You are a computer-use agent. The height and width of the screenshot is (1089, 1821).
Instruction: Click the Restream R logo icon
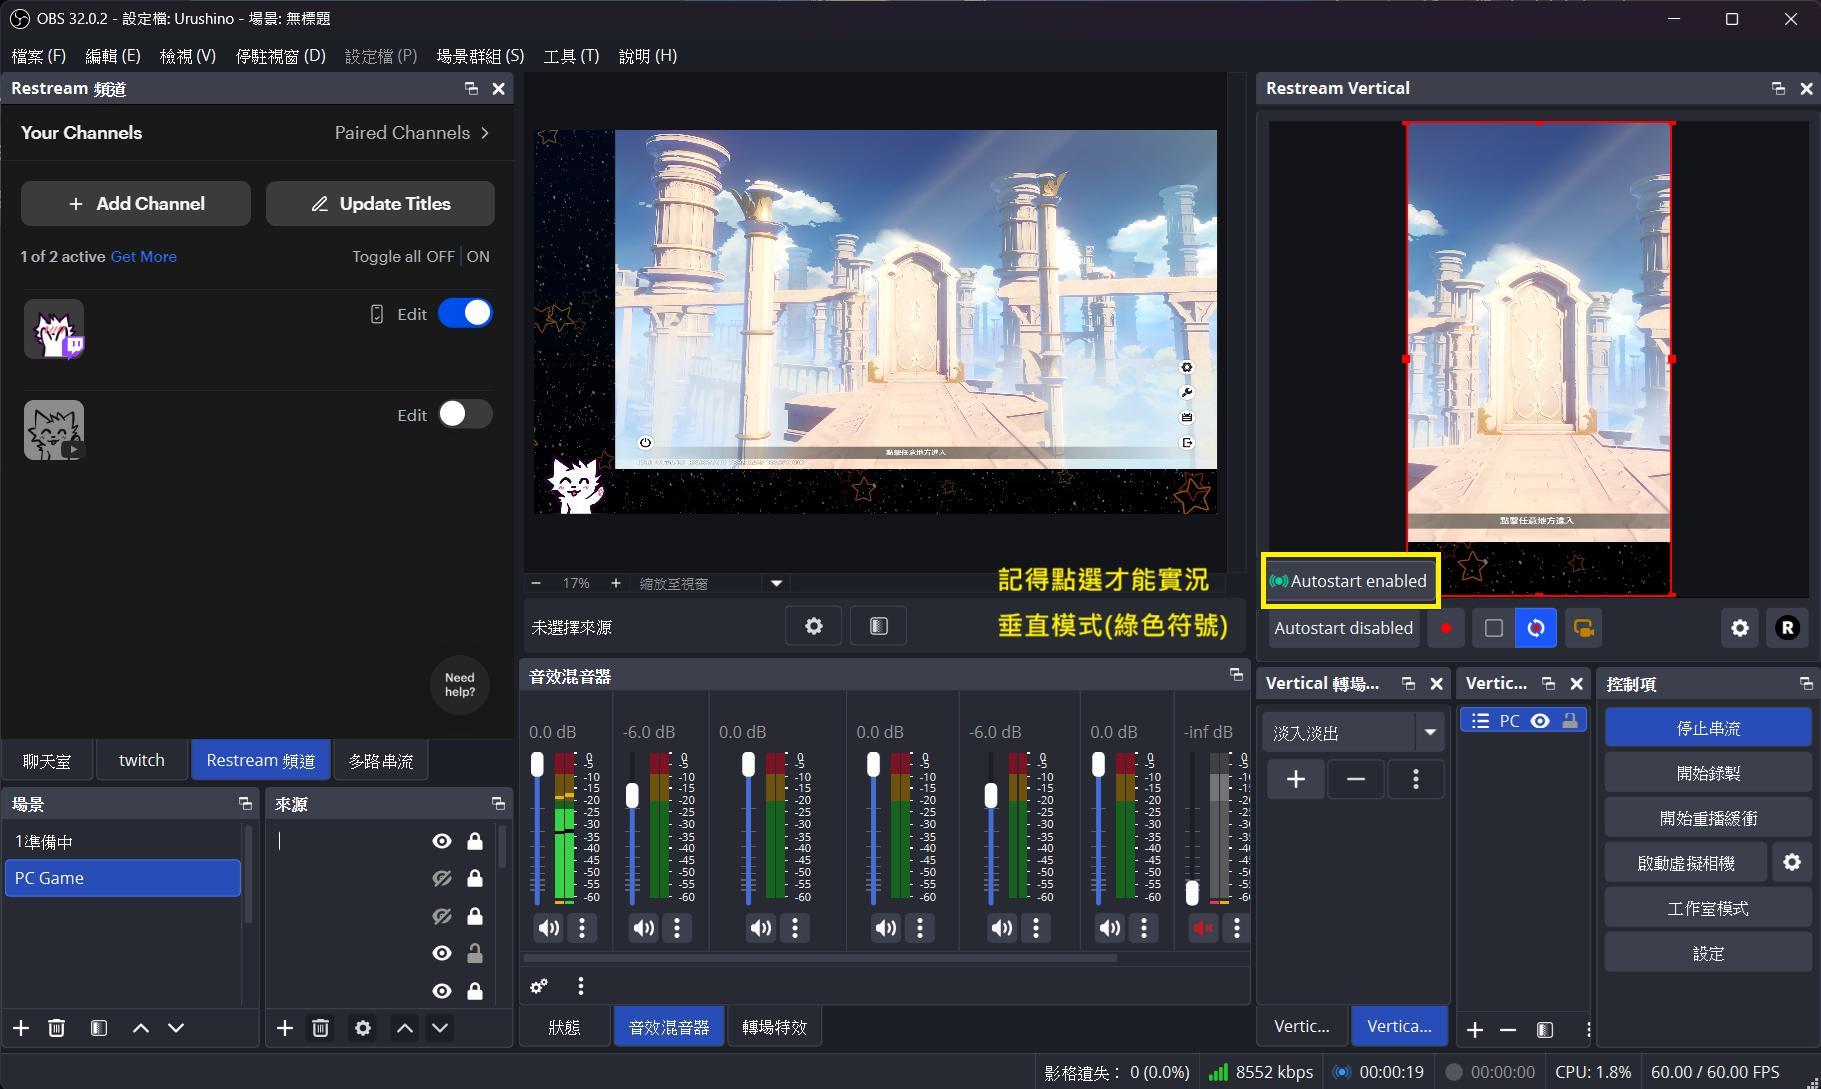[1787, 628]
